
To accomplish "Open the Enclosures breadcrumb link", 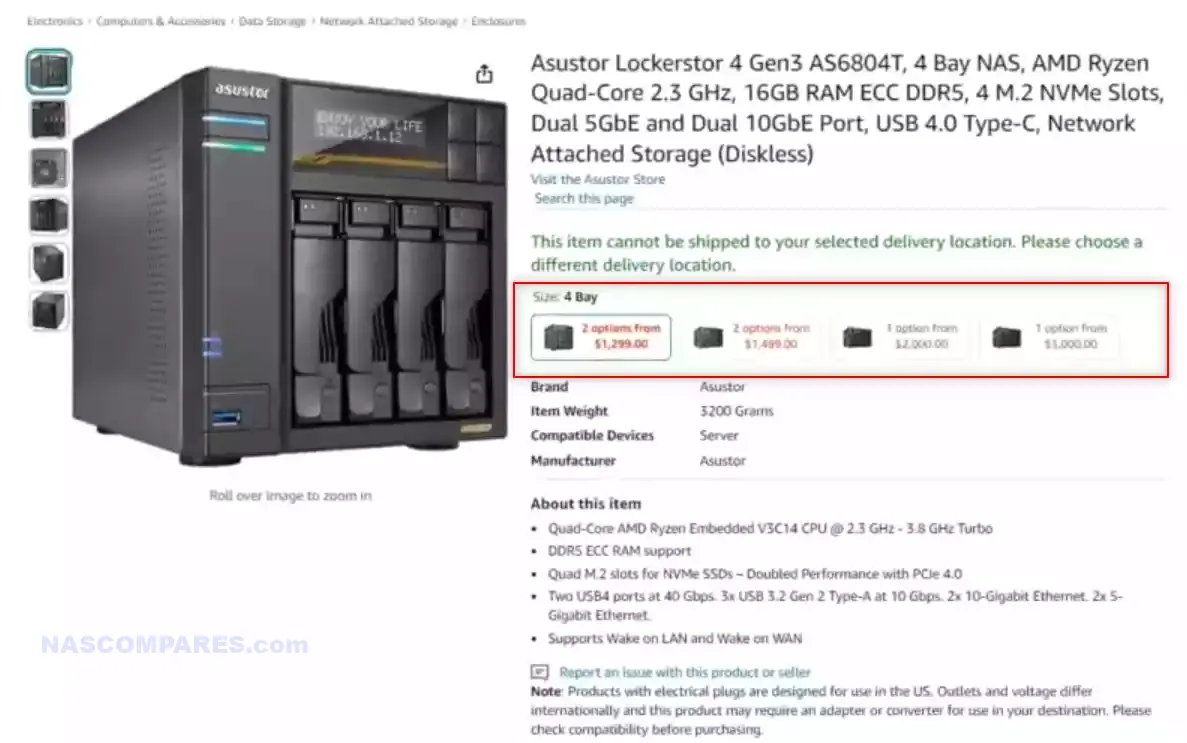I will (x=498, y=21).
